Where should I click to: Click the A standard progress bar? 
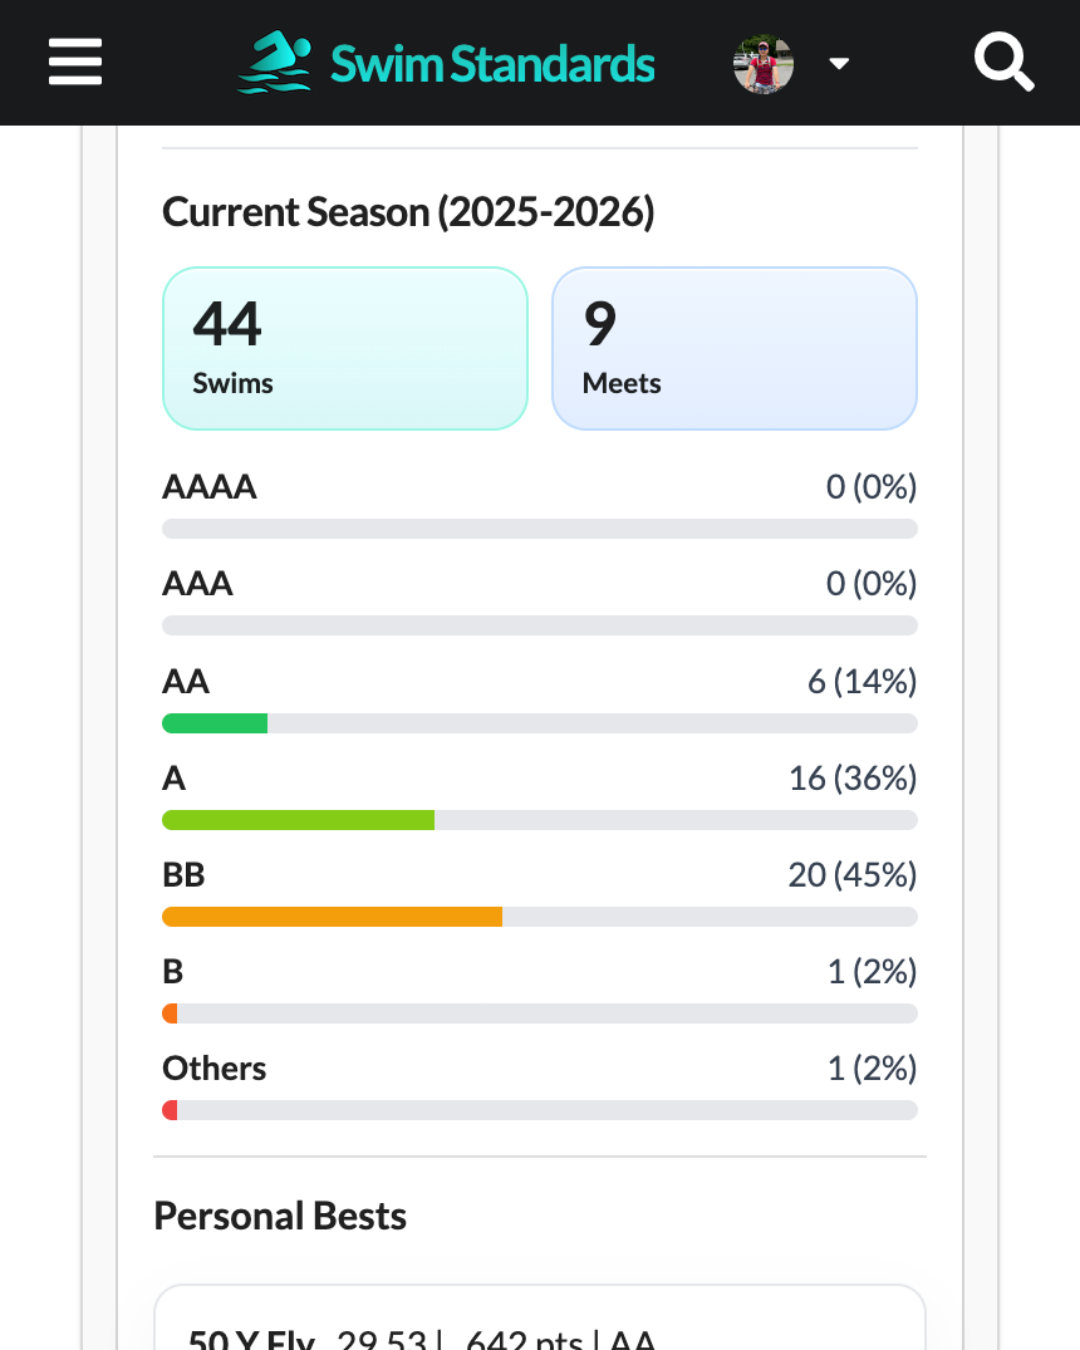[539, 820]
